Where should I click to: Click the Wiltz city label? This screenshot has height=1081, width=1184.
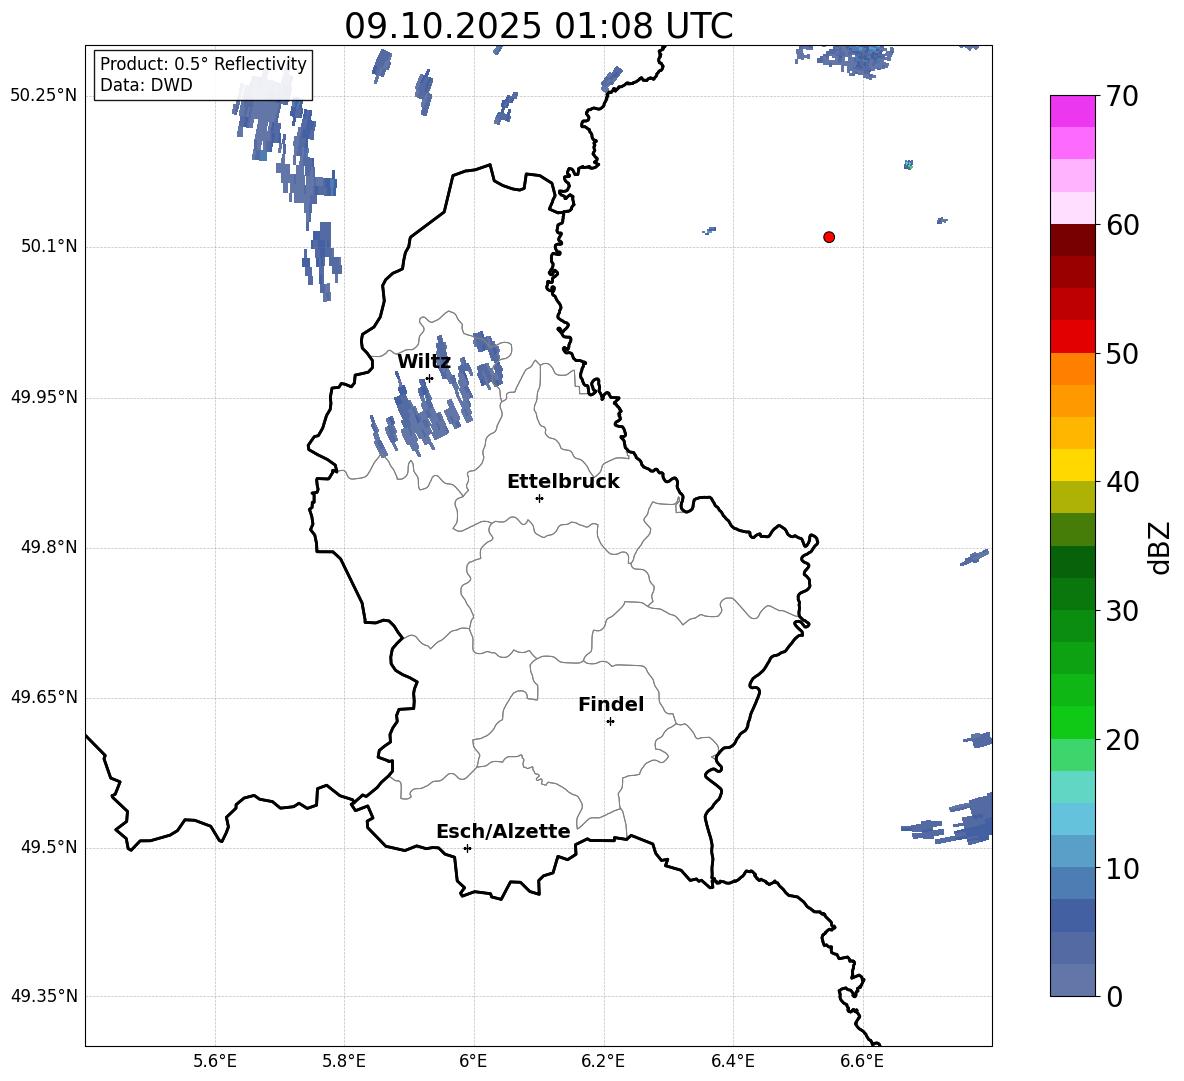(x=424, y=362)
